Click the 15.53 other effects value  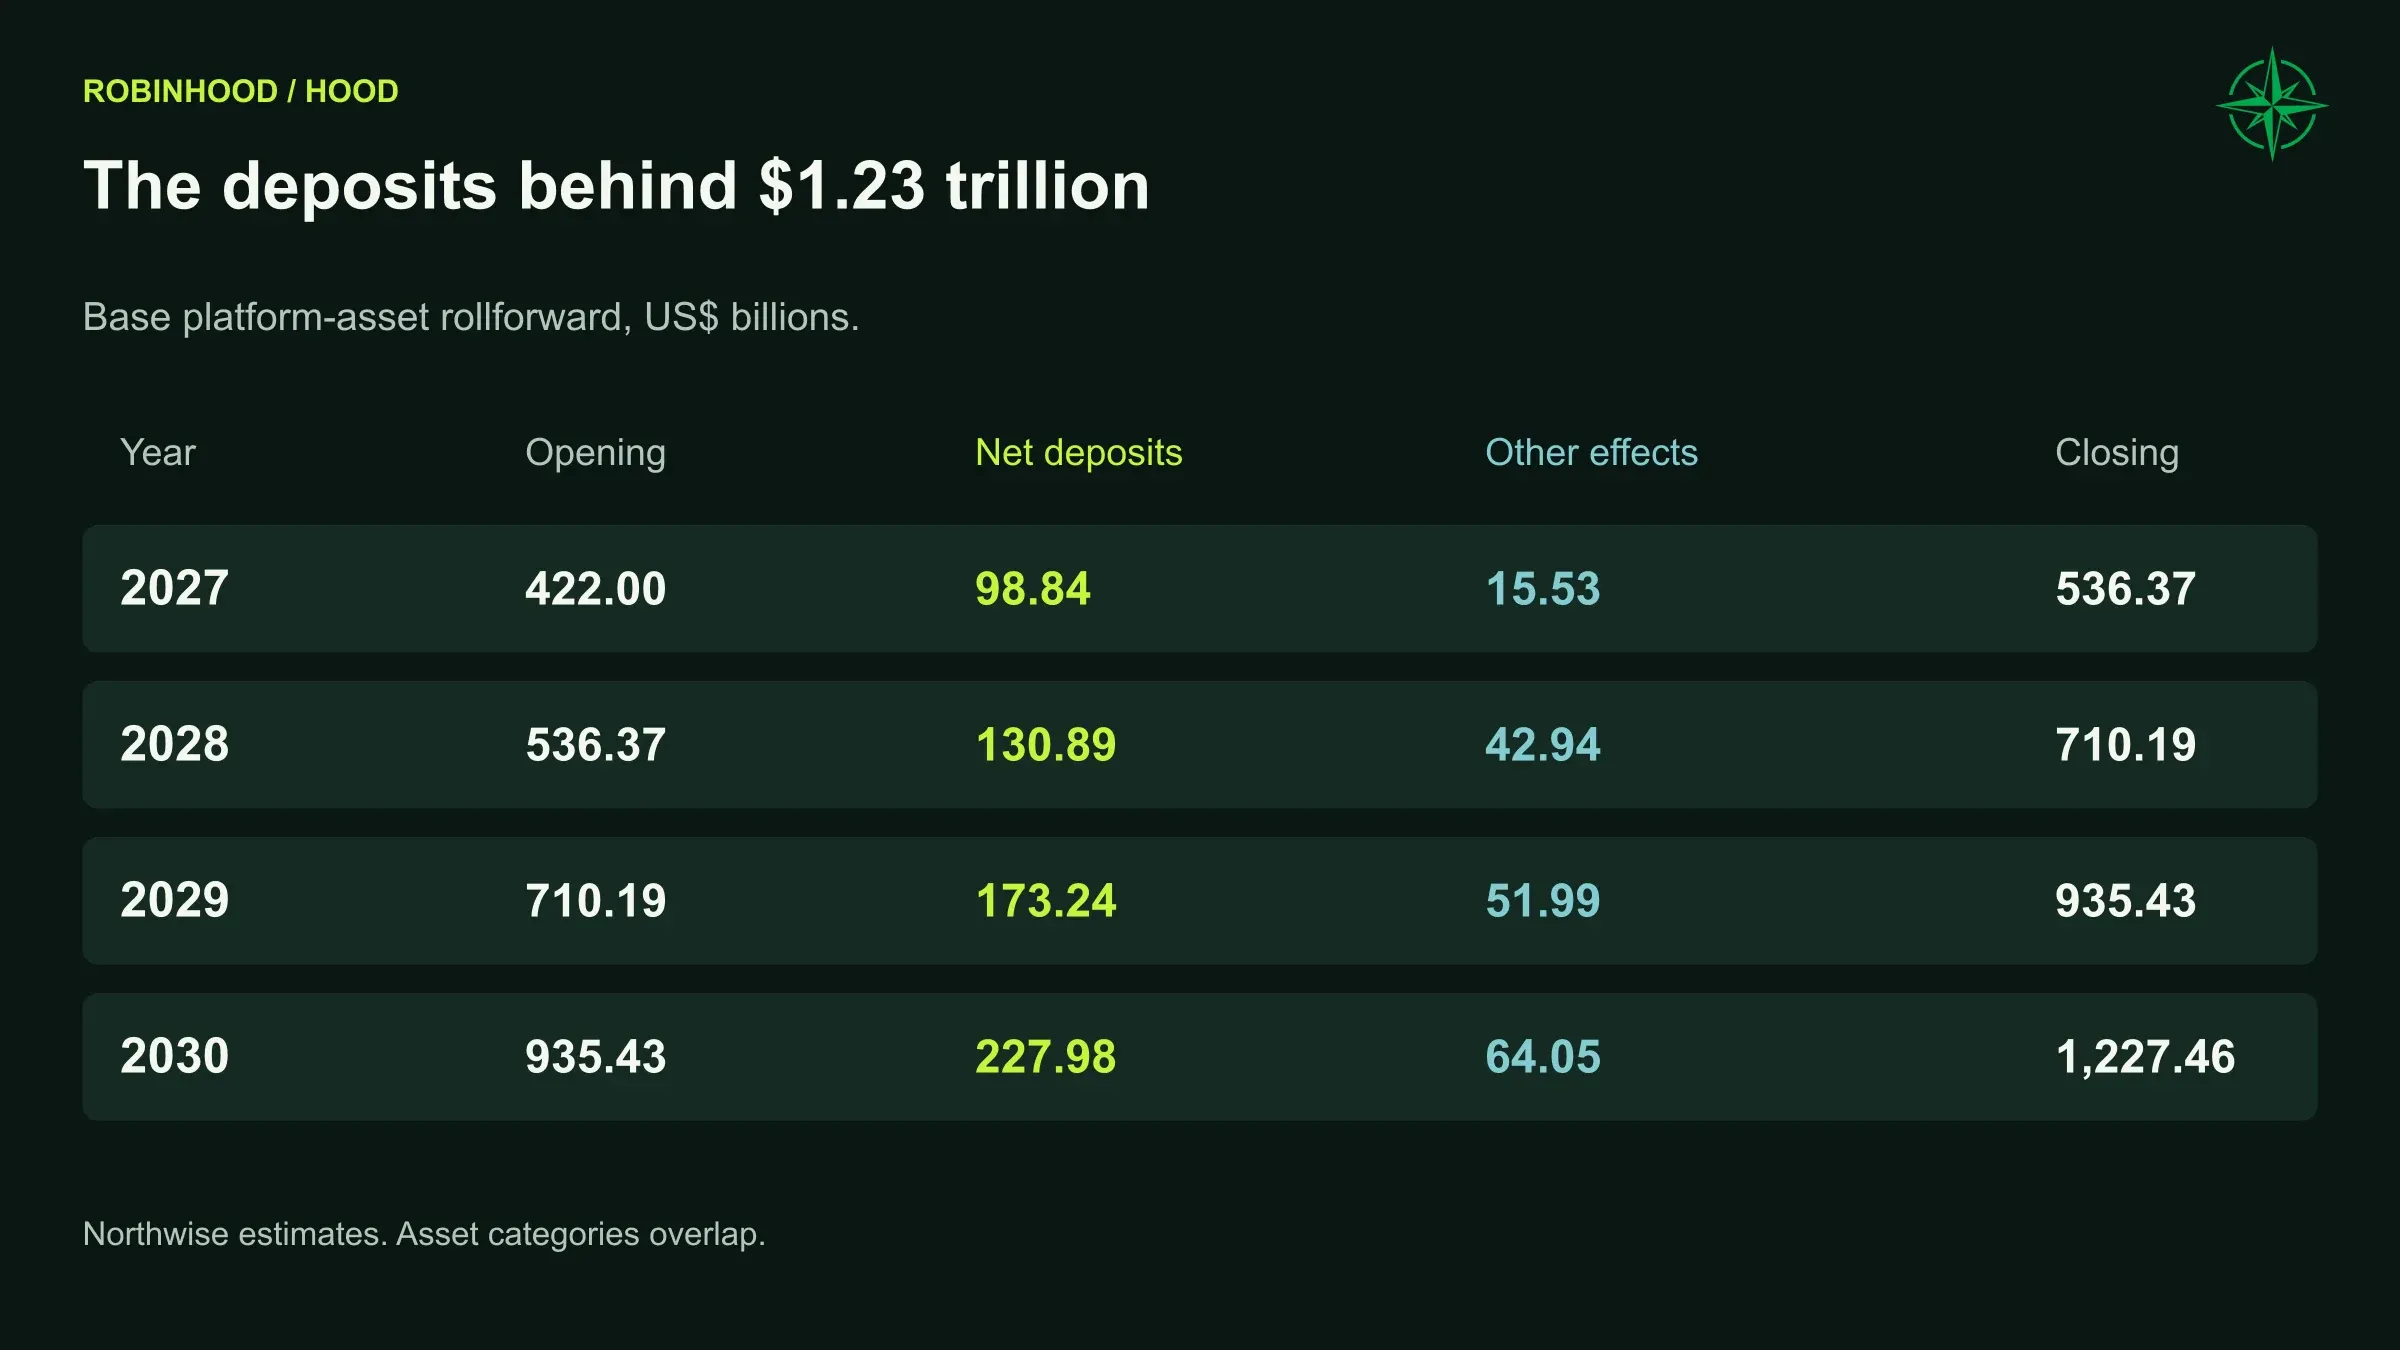pyautogui.click(x=1542, y=588)
